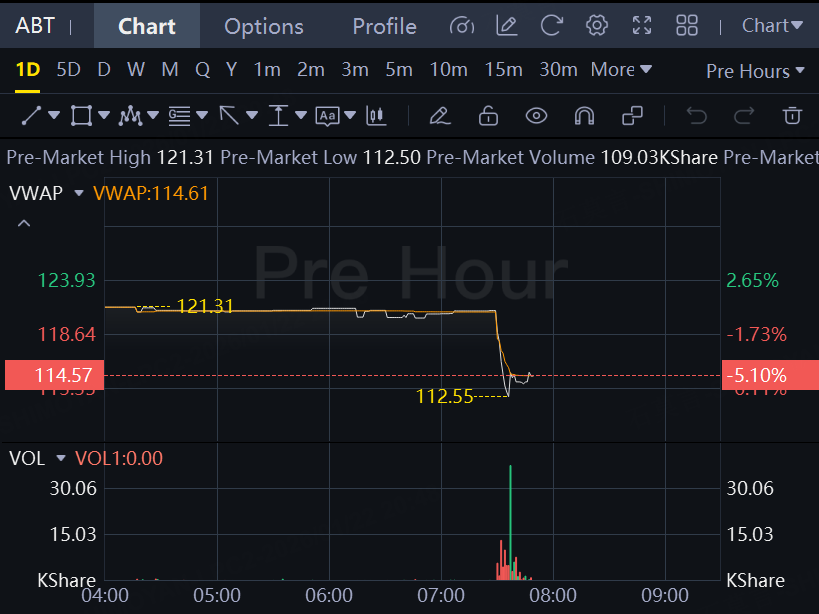819x614 pixels.
Task: Expand wave pattern options arrow
Action: point(153,115)
